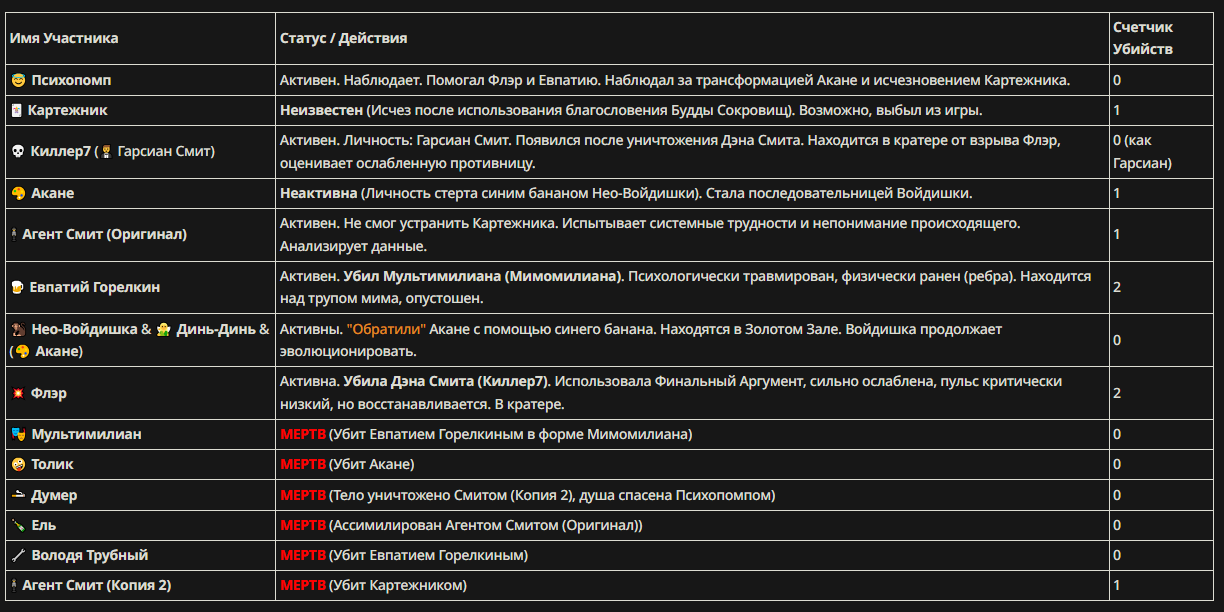Select the name 'Агент Смит (Оригинал)'
Image resolution: width=1224 pixels, height=612 pixels.
(x=105, y=234)
